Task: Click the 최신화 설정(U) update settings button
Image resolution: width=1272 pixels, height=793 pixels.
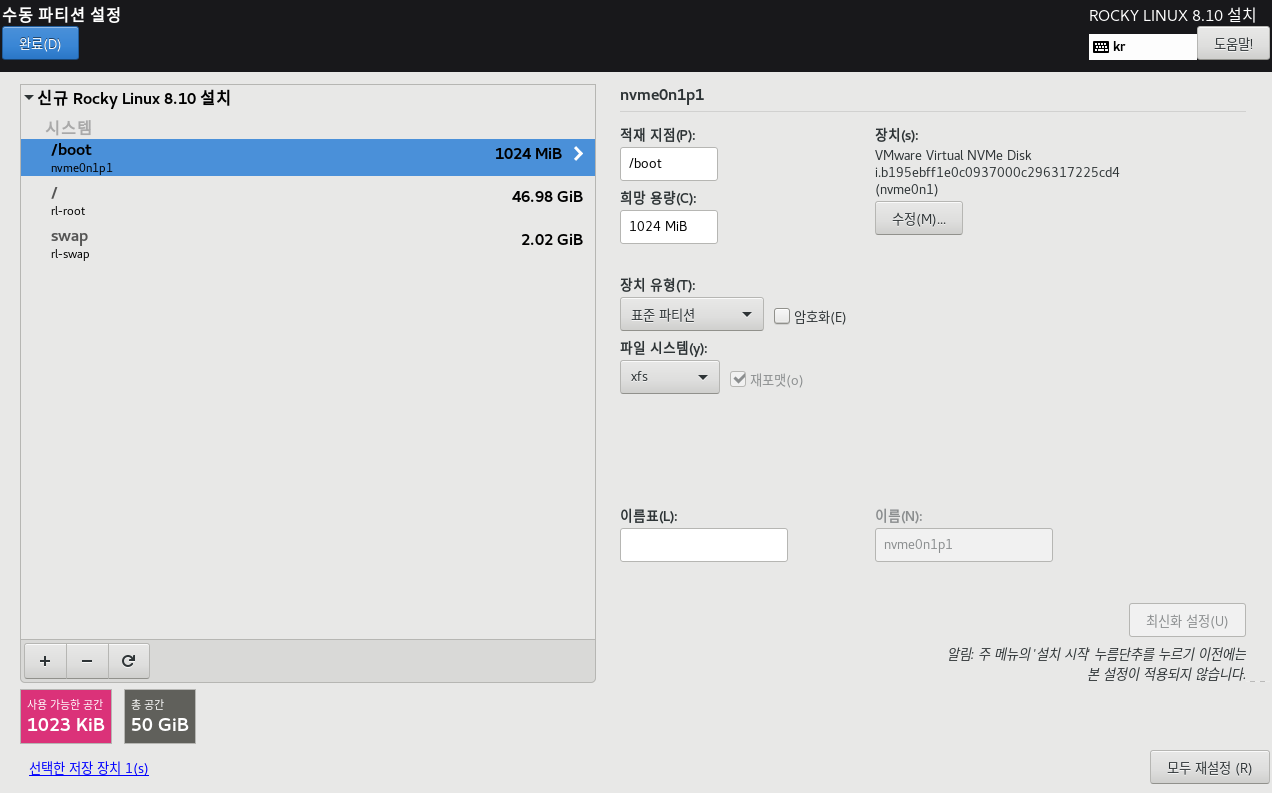Action: (x=1187, y=620)
